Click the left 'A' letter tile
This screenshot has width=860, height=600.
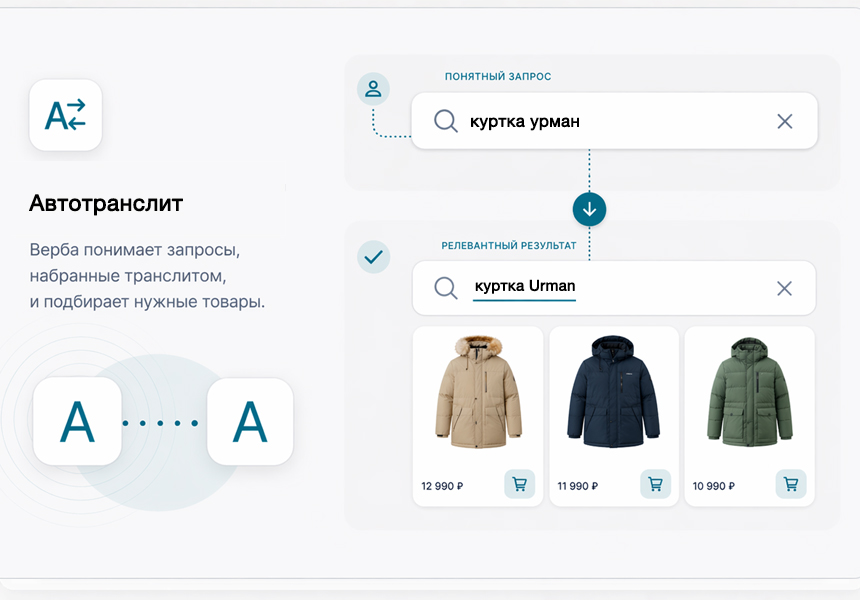77,422
